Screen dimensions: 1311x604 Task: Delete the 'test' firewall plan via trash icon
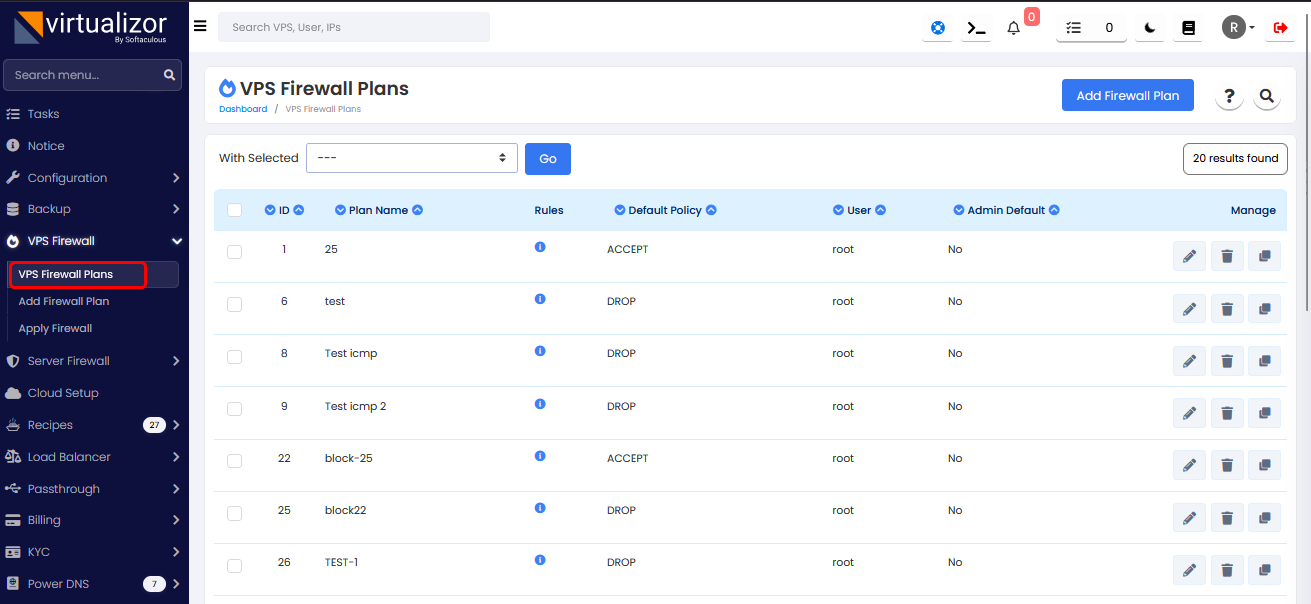(x=1227, y=309)
